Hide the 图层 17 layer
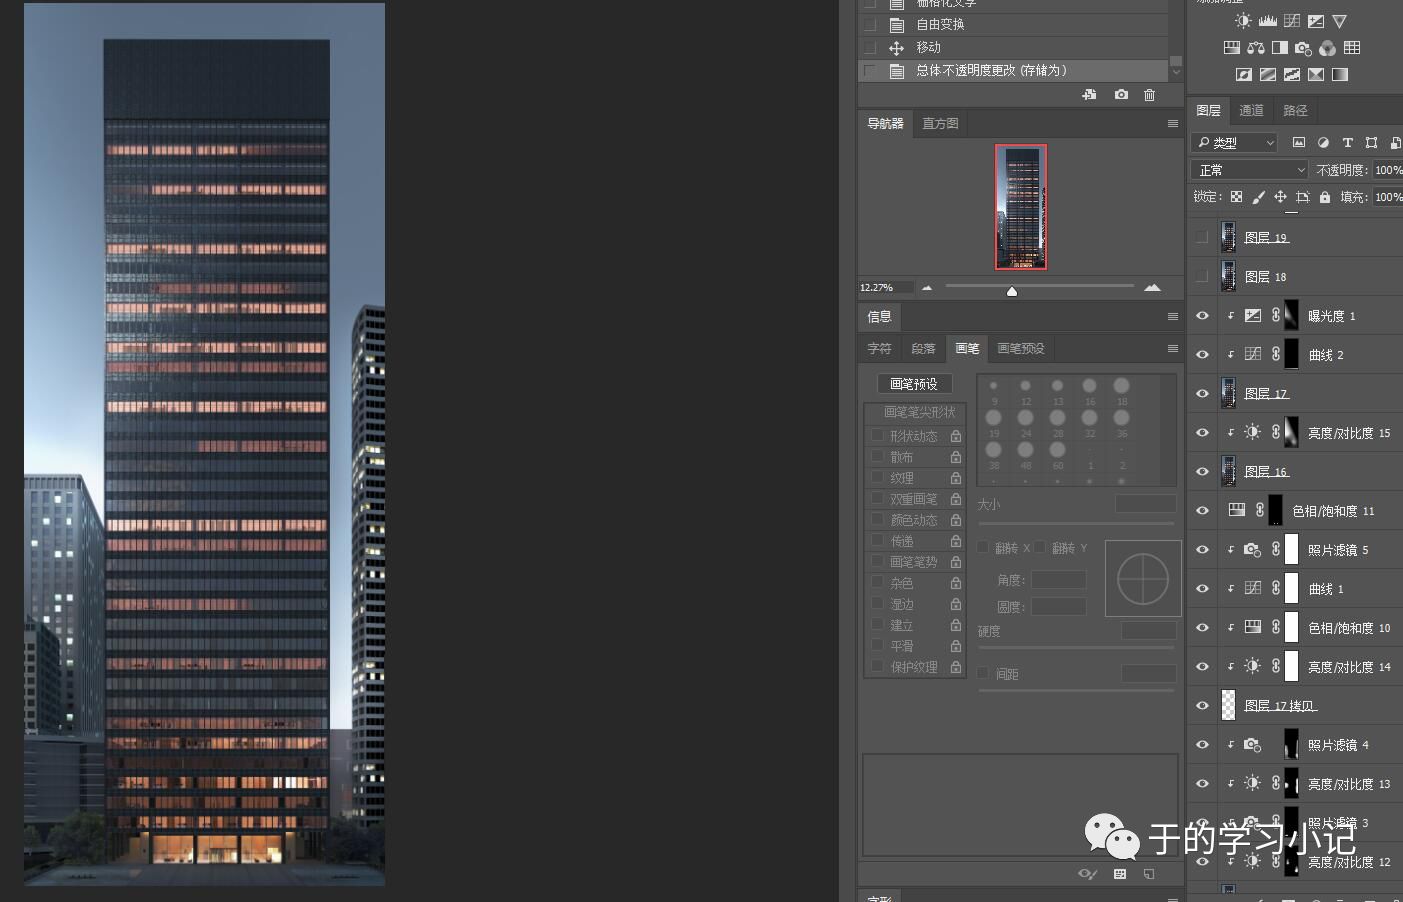1403x902 pixels. [1202, 393]
